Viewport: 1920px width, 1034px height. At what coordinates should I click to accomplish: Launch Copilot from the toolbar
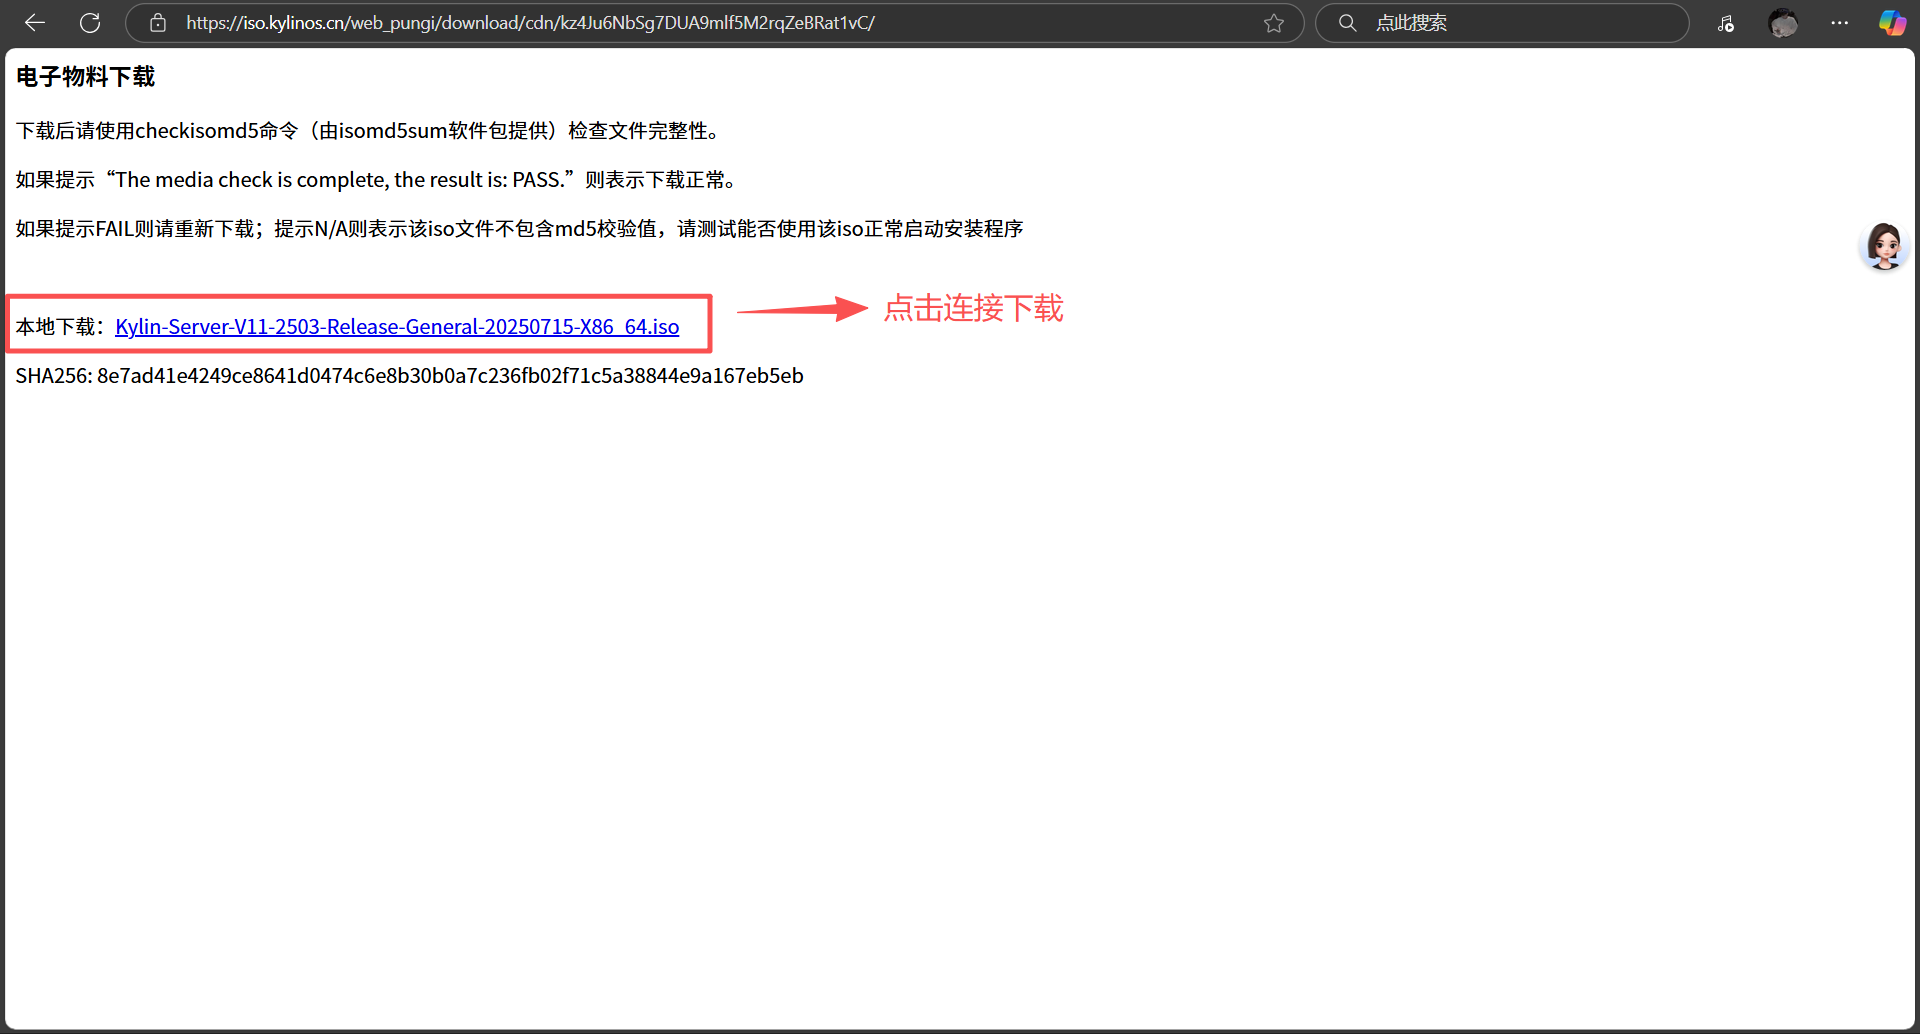(x=1892, y=22)
